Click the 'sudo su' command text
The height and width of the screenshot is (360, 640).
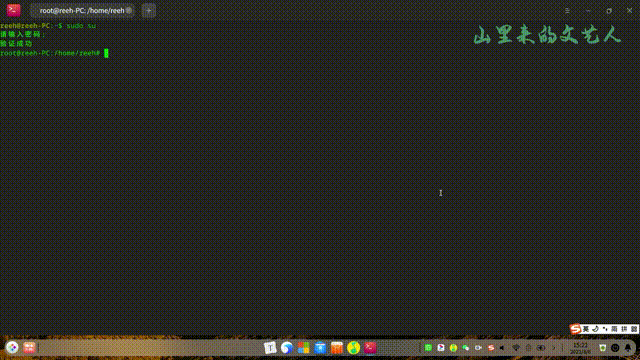(x=81, y=26)
